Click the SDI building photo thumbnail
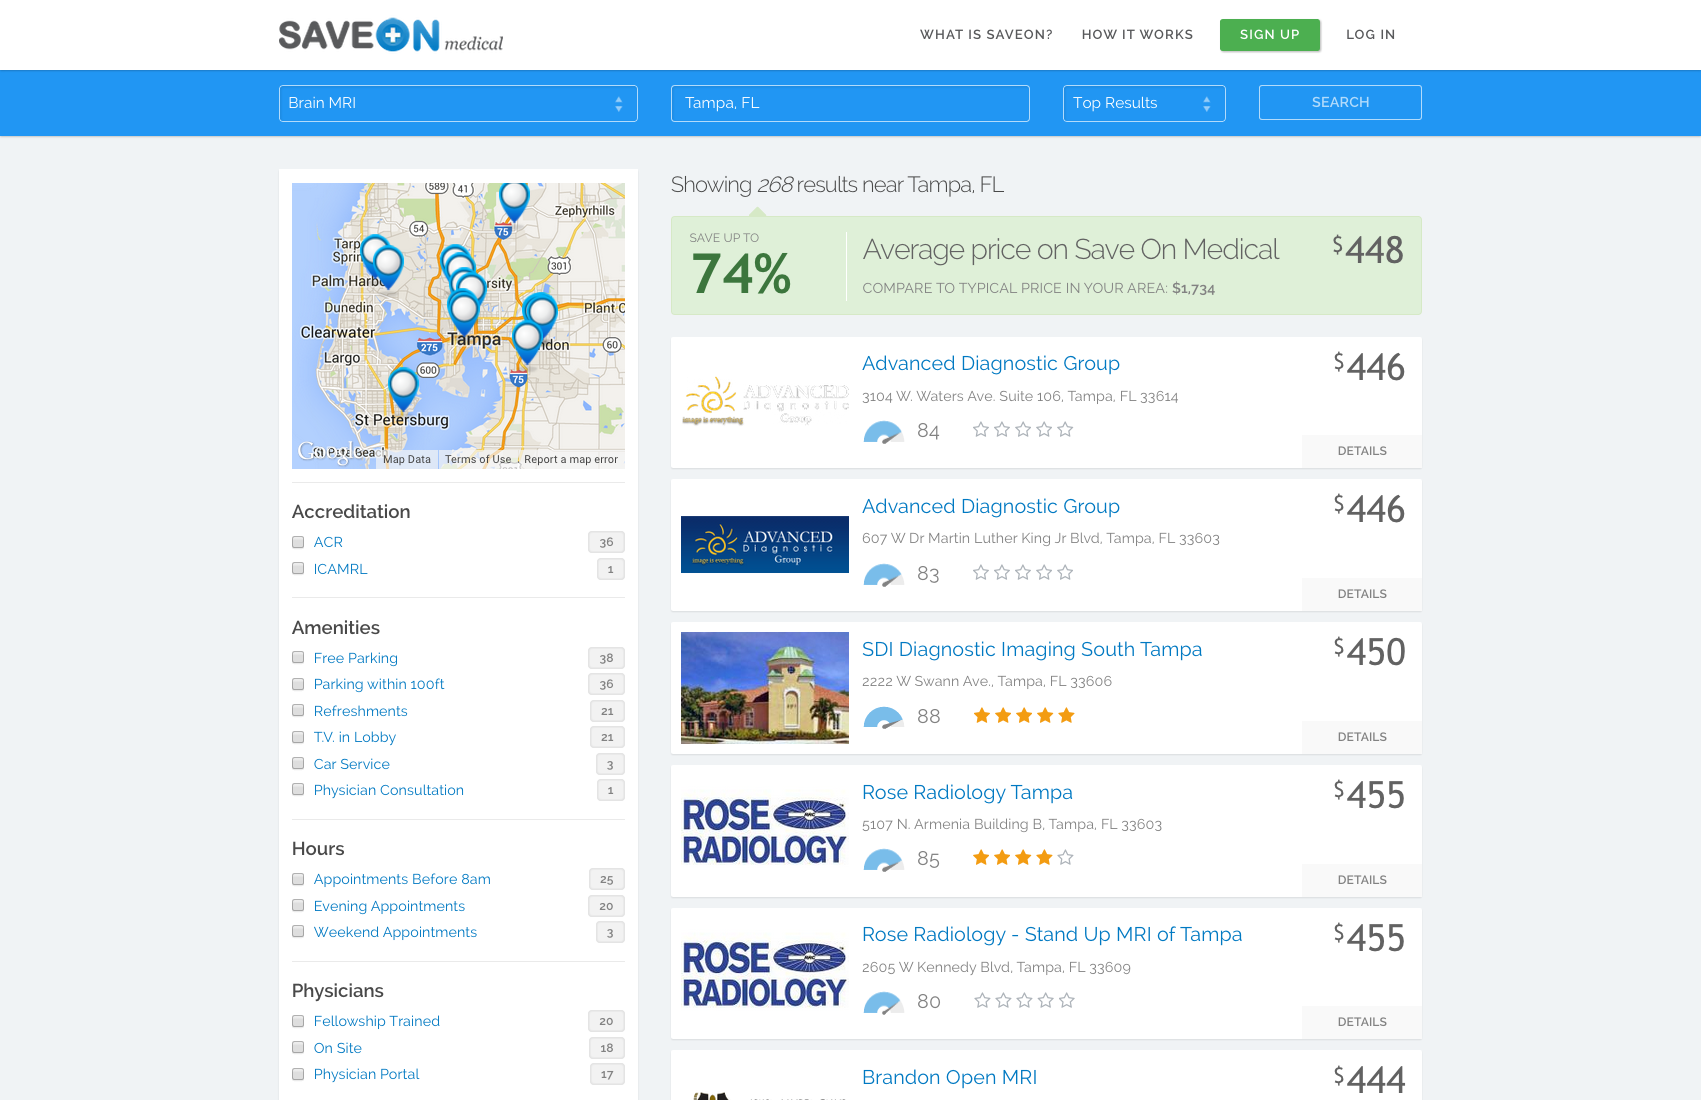The image size is (1701, 1100). pos(765,688)
